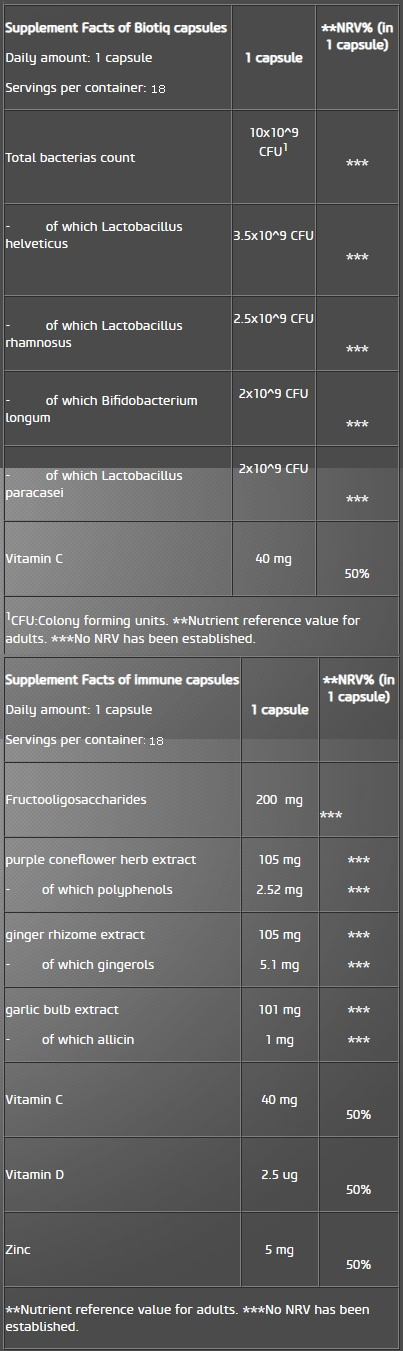Click the bottom NRV footnote text
The width and height of the screenshot is (403, 1351).
[x=188, y=1317]
